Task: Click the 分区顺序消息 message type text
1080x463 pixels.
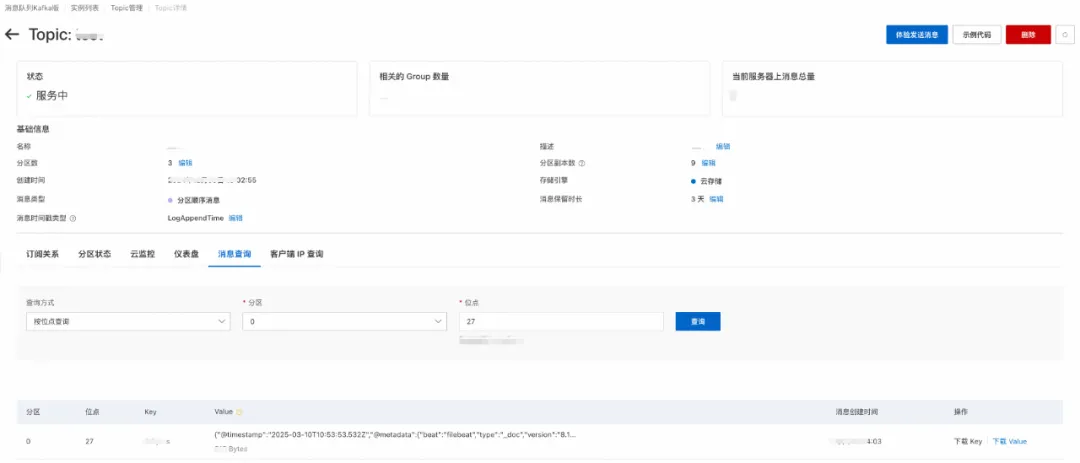Action: click(x=198, y=200)
